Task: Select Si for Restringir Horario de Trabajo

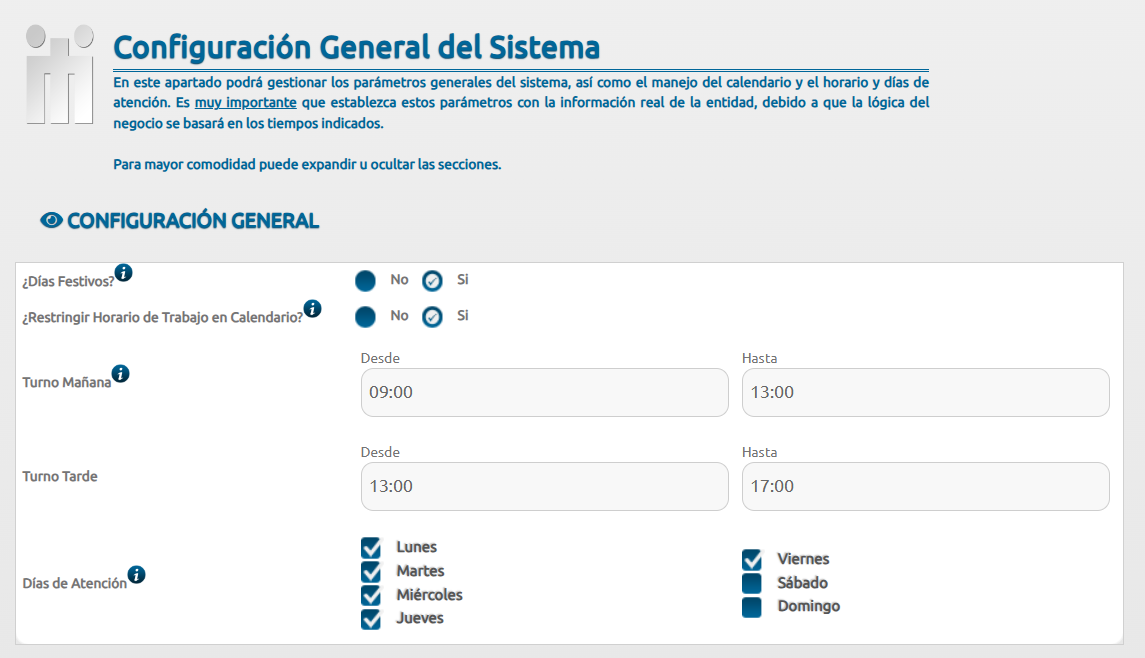Action: pos(432,317)
